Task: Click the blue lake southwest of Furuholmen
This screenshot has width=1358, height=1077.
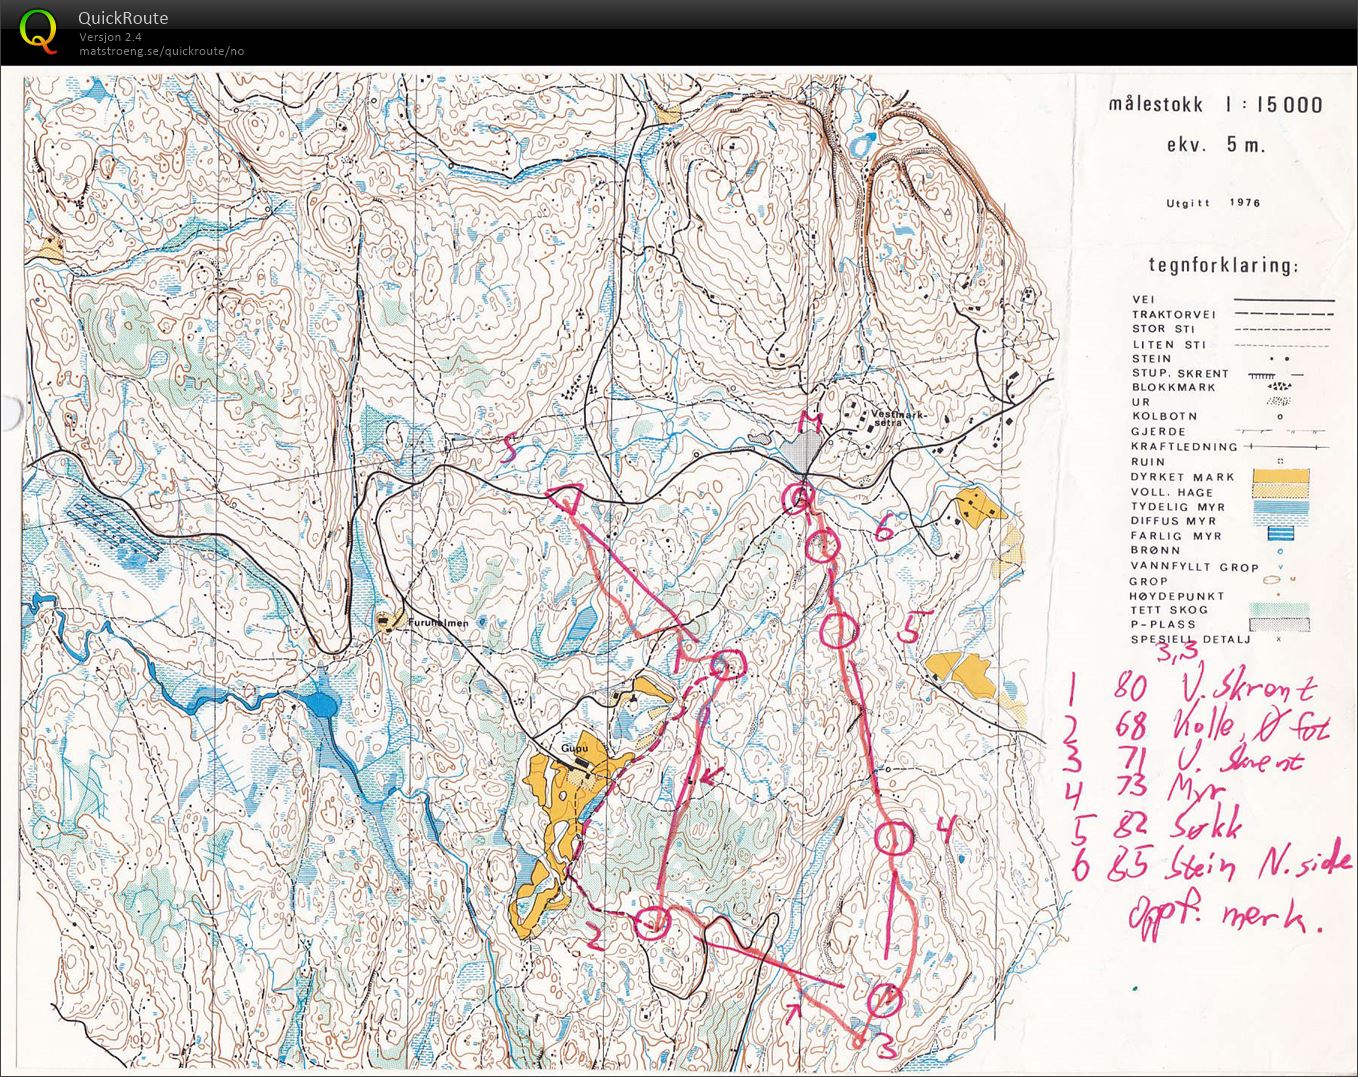Action: click(322, 705)
